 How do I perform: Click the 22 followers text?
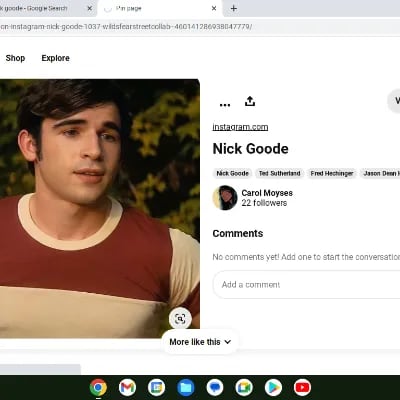(x=264, y=203)
